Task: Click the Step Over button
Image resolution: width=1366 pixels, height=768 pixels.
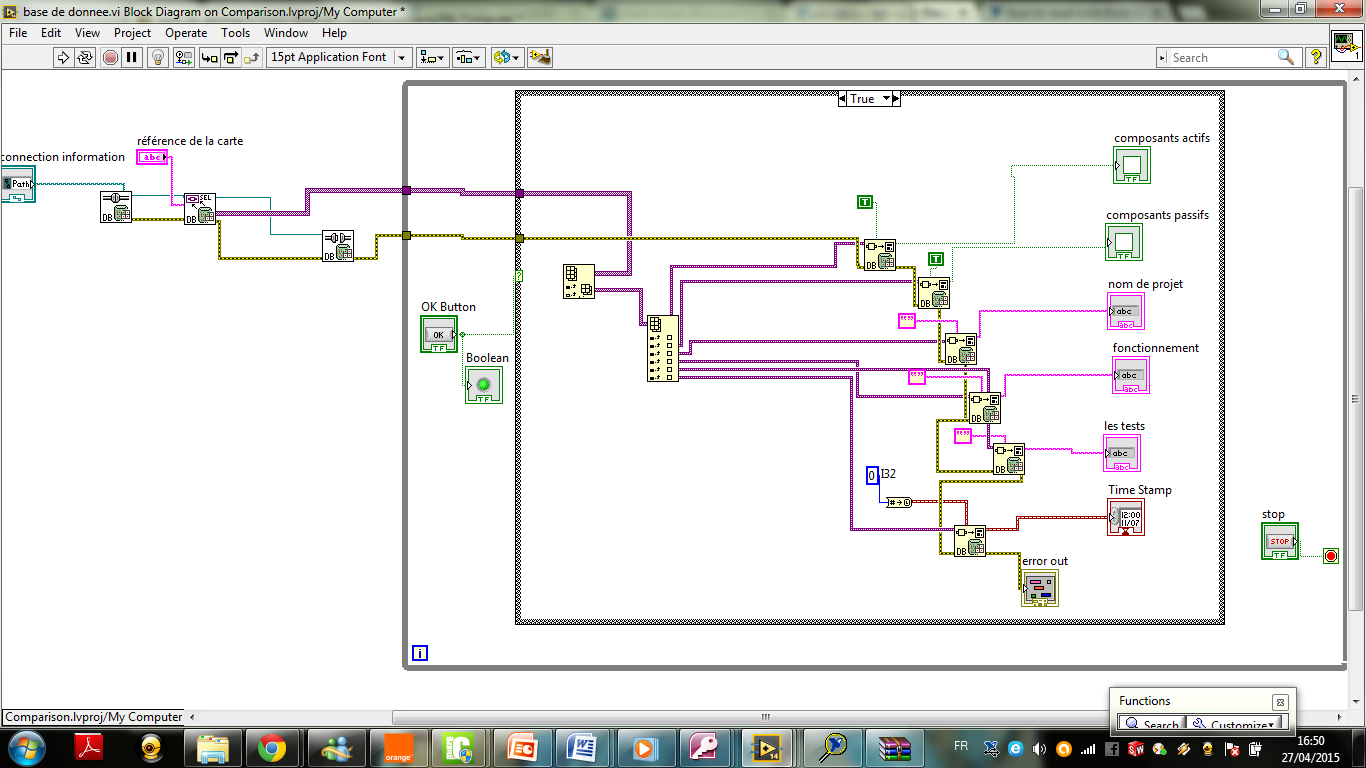Action: [x=231, y=58]
